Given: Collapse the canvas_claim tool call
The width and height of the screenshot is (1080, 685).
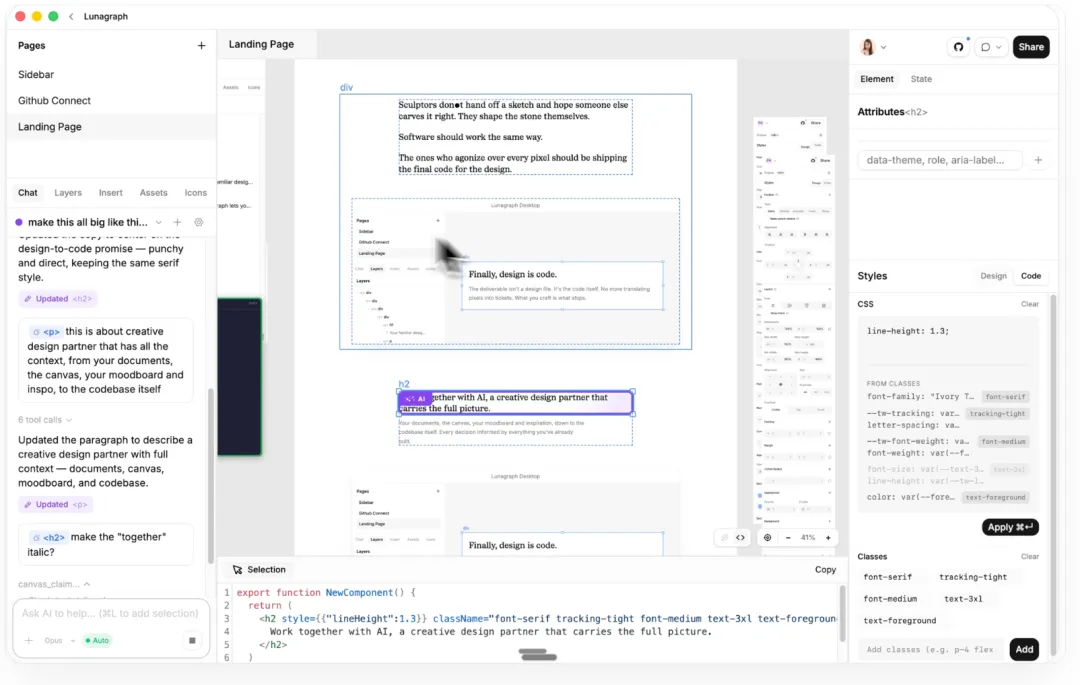Looking at the screenshot, I should pyautogui.click(x=54, y=584).
